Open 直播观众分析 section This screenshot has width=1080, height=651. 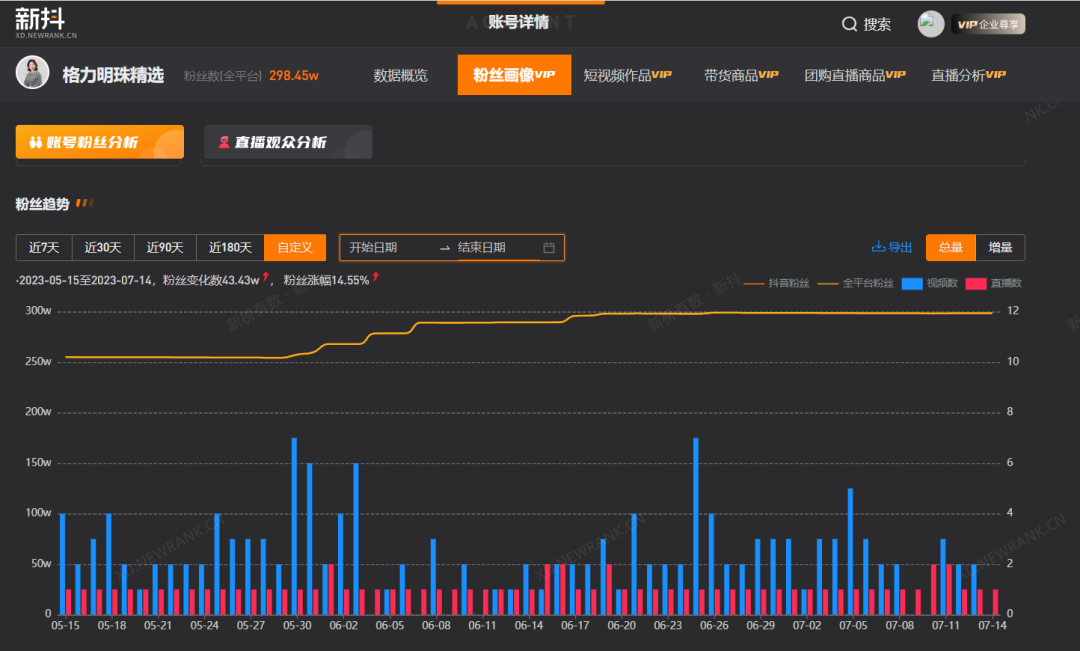point(288,142)
